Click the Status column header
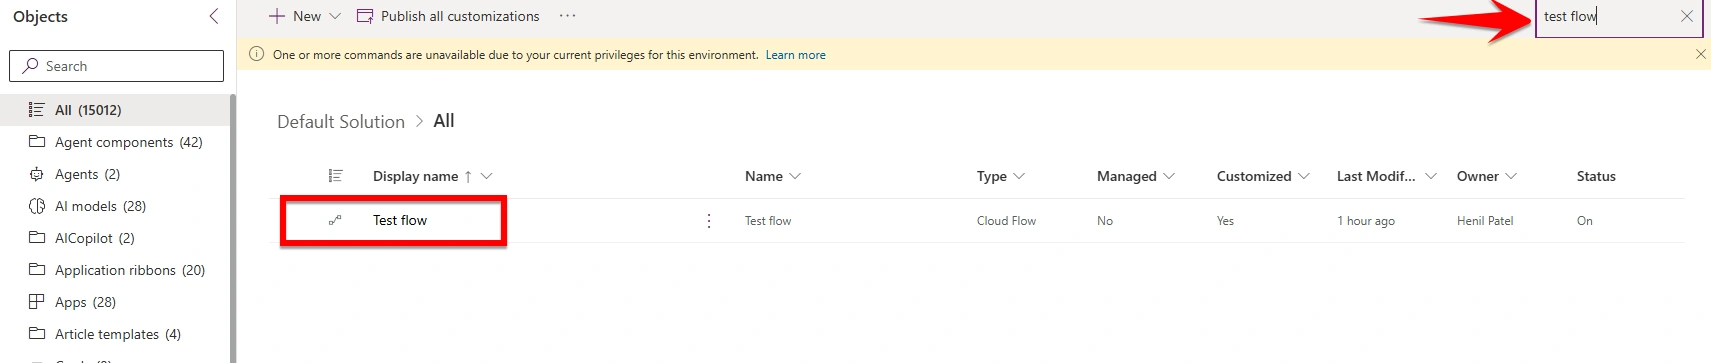This screenshot has height=363, width=1711. click(x=1596, y=176)
